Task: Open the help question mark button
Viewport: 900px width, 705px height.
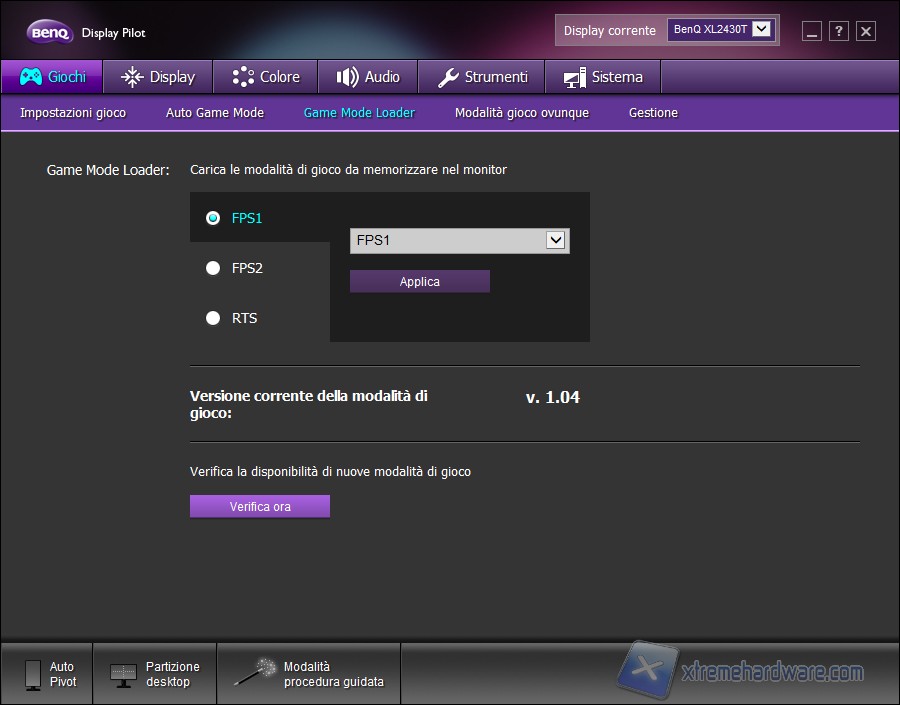Action: (x=838, y=31)
